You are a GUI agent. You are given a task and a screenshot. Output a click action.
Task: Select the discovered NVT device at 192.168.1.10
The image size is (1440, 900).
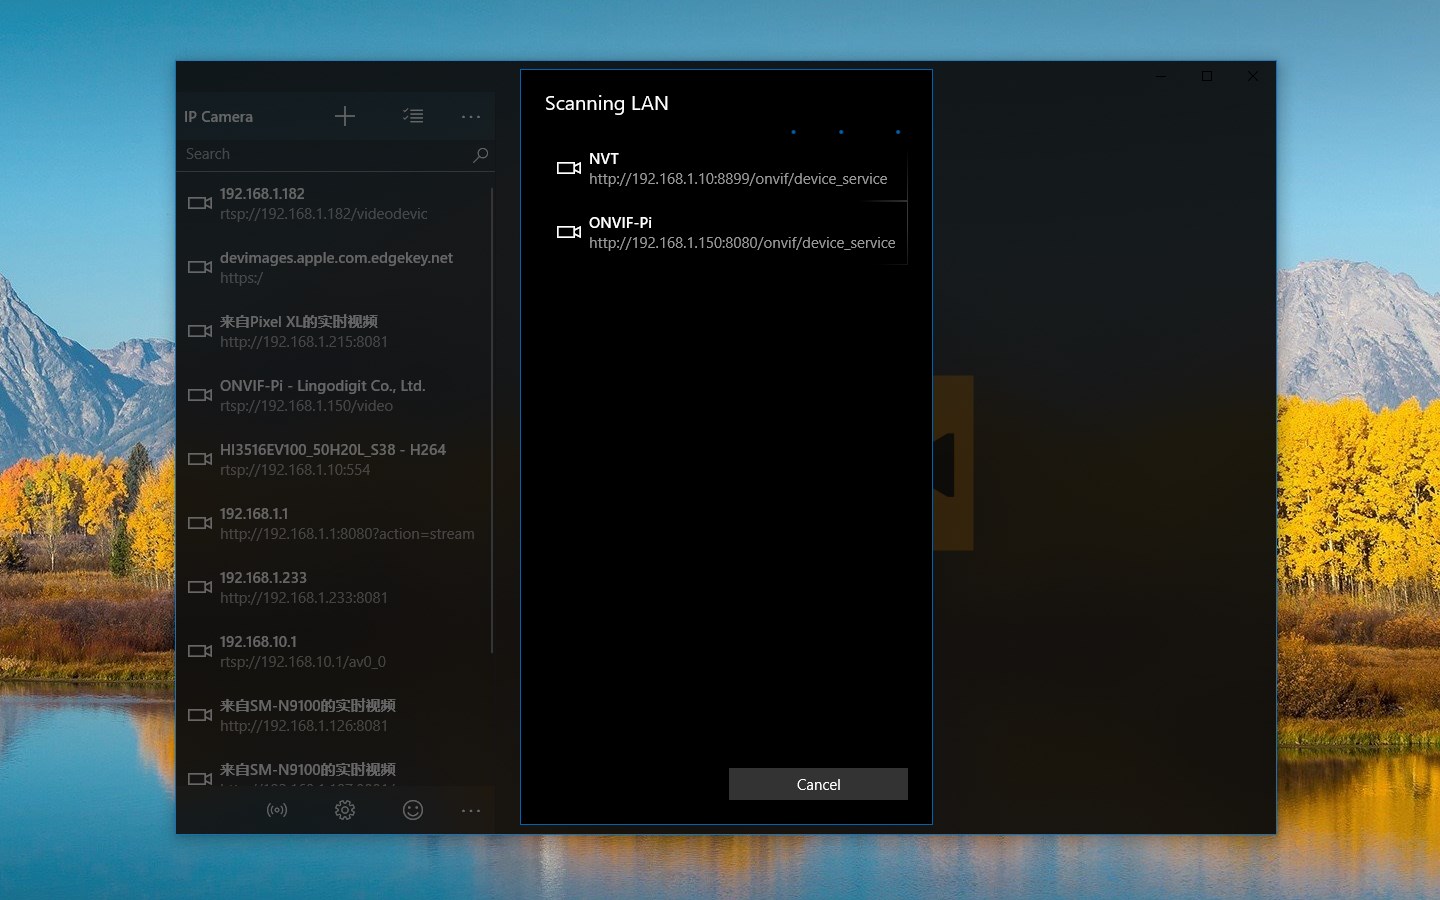pos(738,168)
